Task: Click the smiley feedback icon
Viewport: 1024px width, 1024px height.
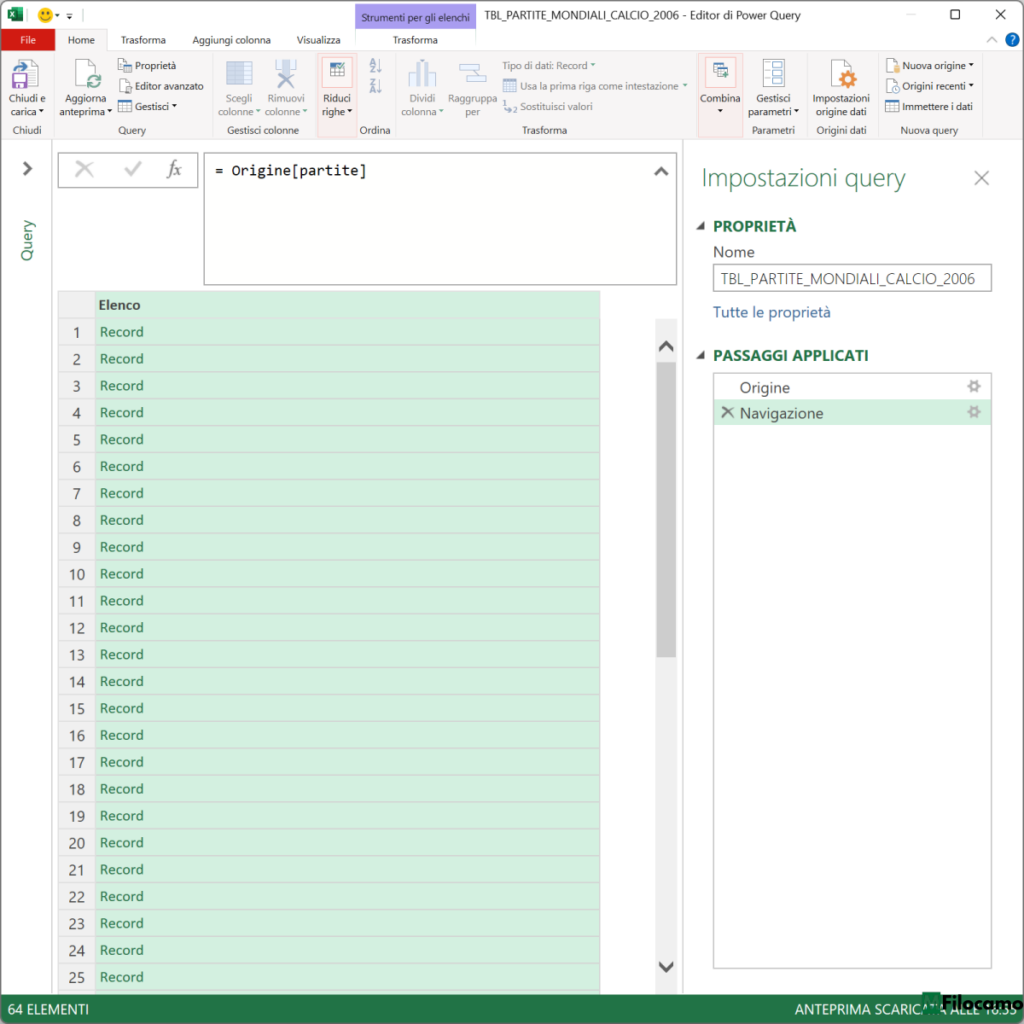Action: click(x=45, y=14)
